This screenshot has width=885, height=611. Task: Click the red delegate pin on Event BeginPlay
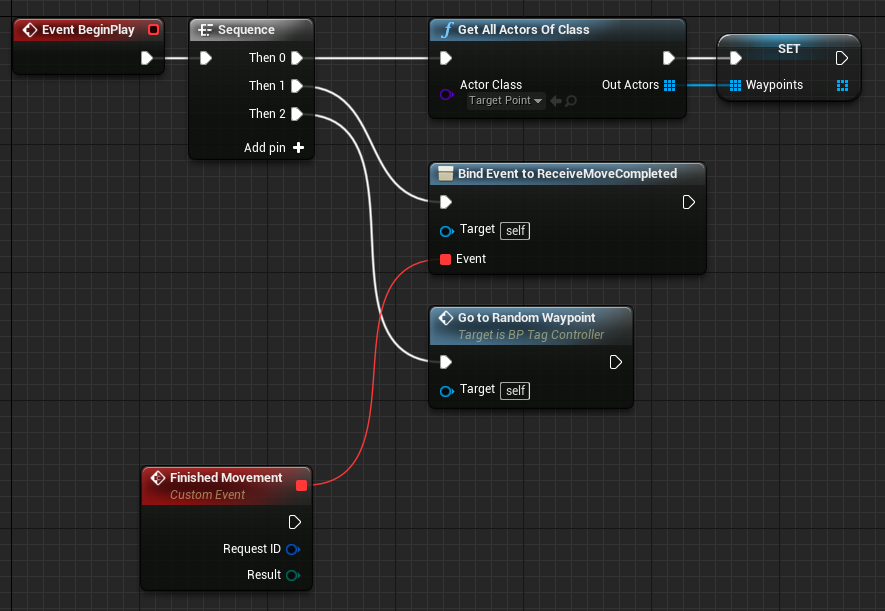click(153, 30)
